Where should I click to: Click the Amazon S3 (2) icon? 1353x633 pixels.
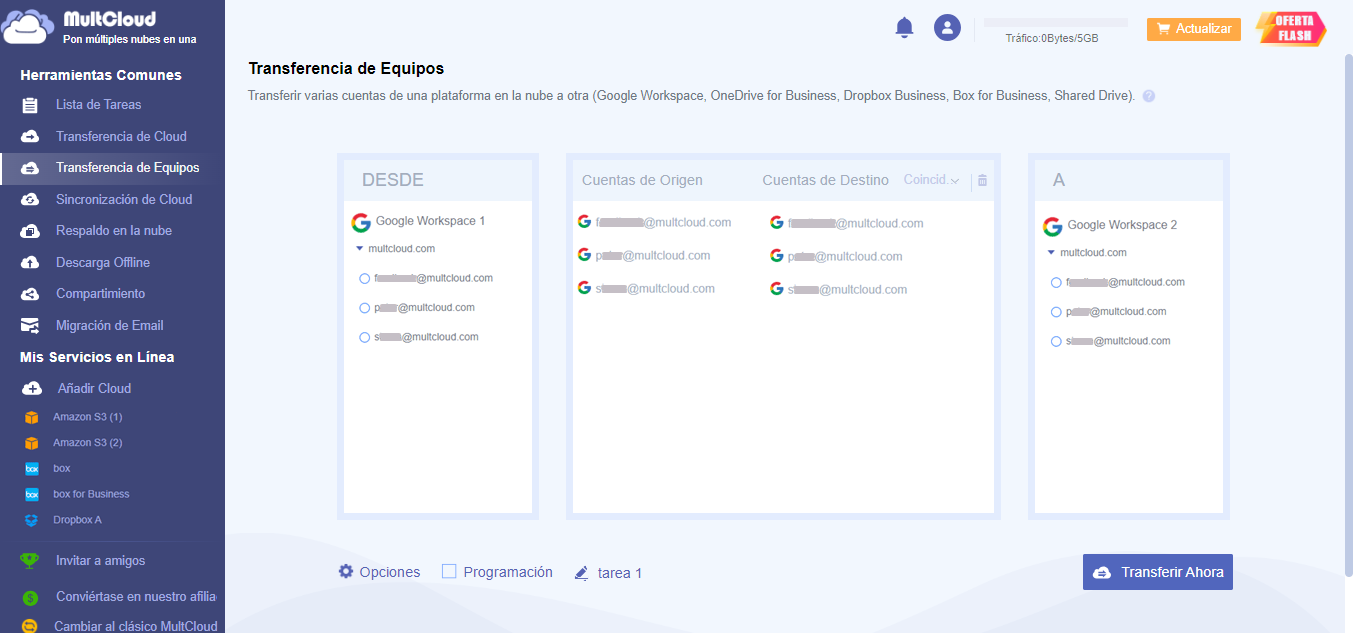(32, 443)
